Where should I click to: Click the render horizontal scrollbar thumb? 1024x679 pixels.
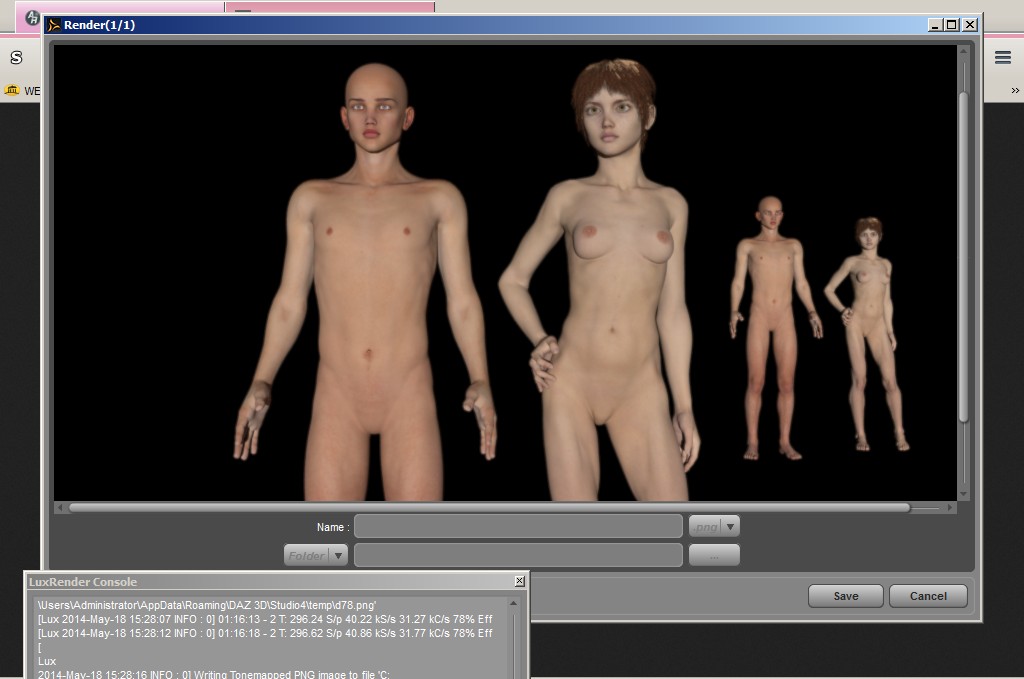point(489,507)
